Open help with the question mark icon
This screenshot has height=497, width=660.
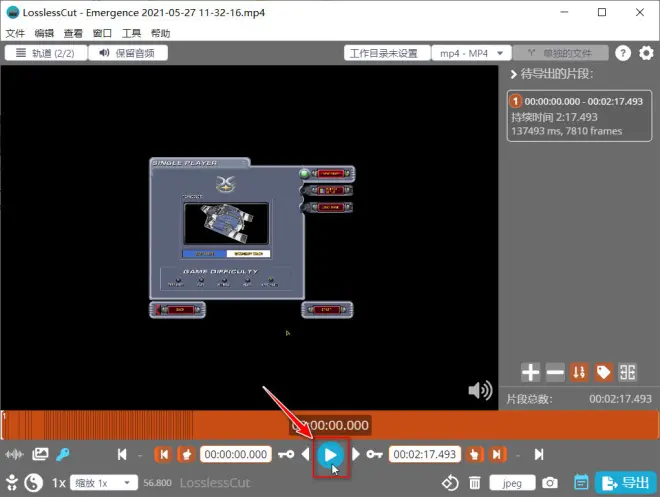(623, 53)
